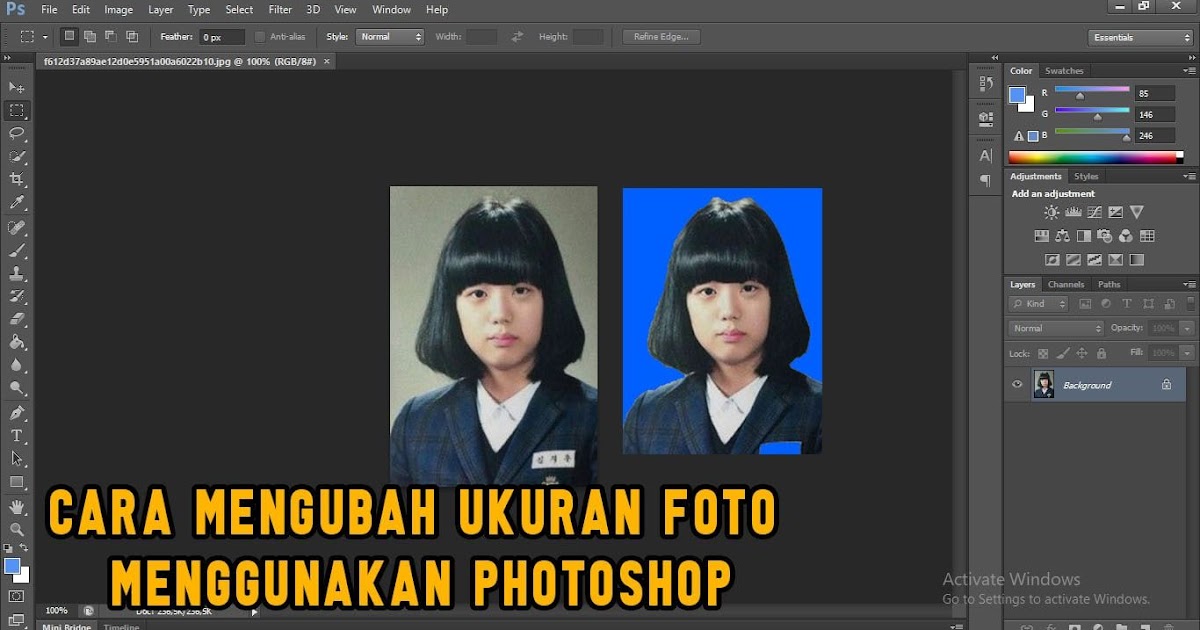Click the color spectrum ramp bar
The height and width of the screenshot is (630, 1200).
[1096, 157]
